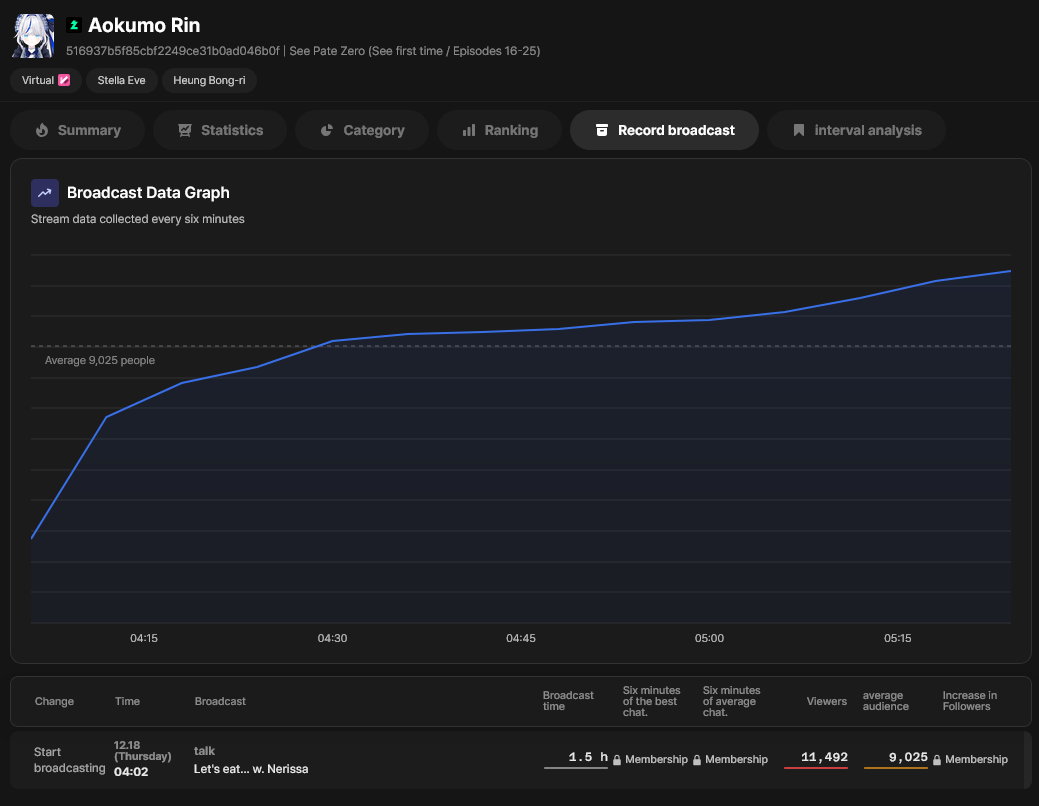Click the flame icon on the Summary tab
The width and height of the screenshot is (1039, 806).
coord(42,130)
